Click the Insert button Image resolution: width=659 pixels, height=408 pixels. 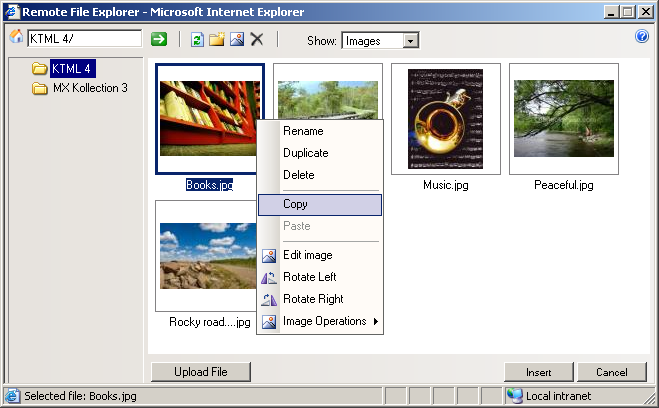(x=538, y=372)
